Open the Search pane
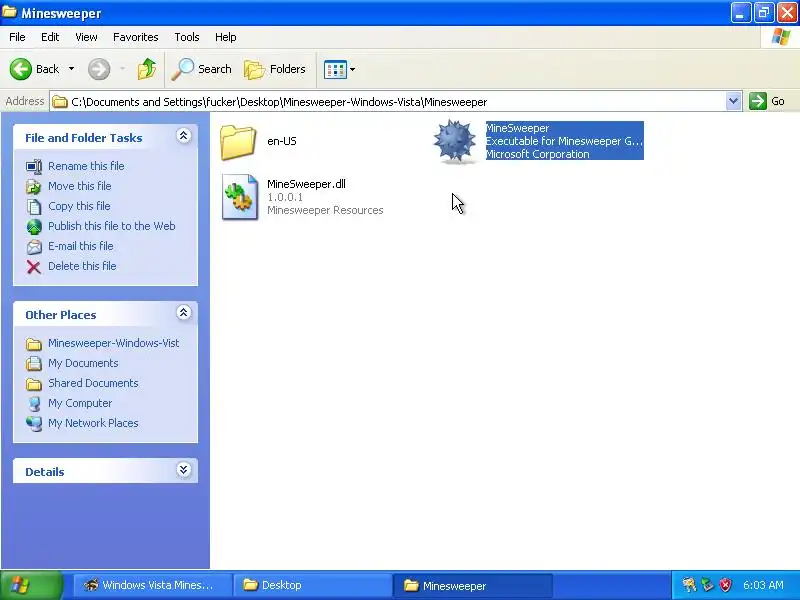This screenshot has width=800, height=600. pyautogui.click(x=202, y=69)
